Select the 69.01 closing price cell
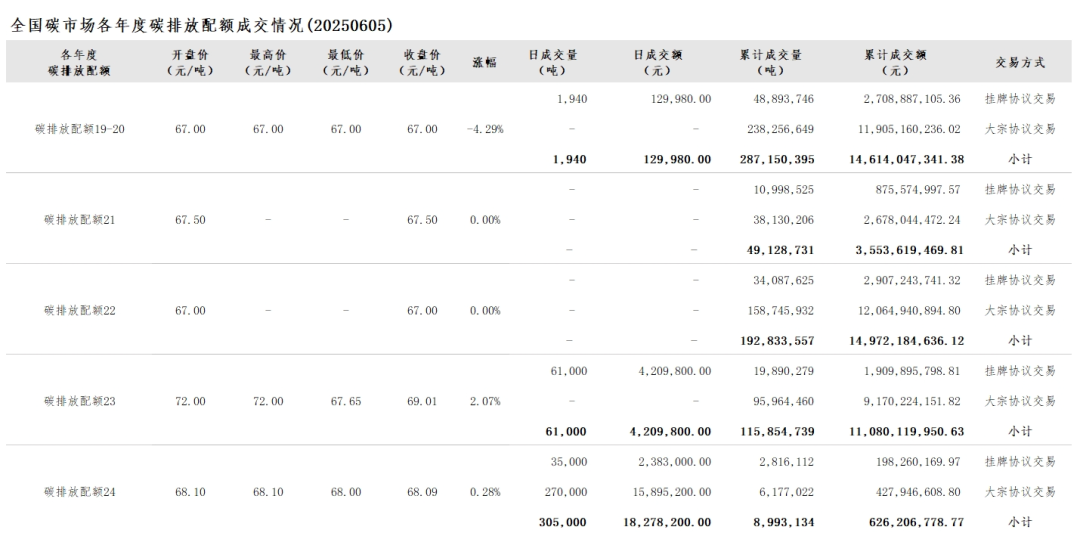This screenshot has height=536, width=1080. (x=422, y=401)
